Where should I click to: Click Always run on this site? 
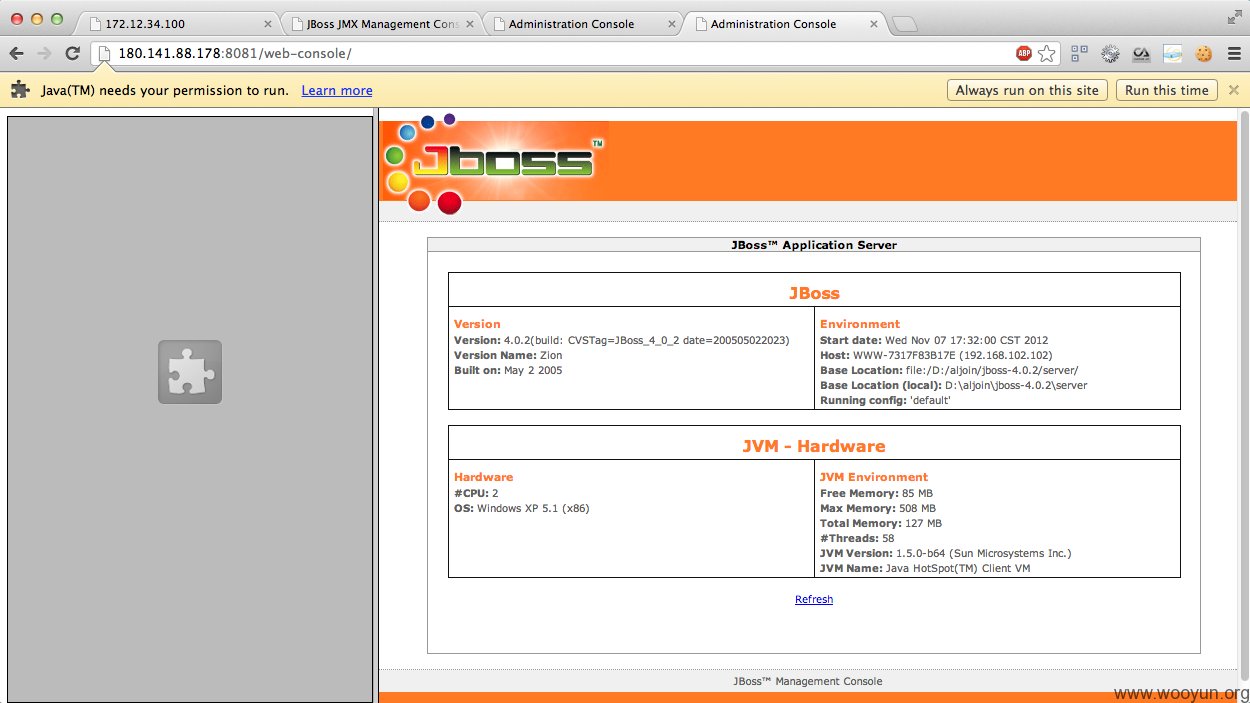point(1027,90)
